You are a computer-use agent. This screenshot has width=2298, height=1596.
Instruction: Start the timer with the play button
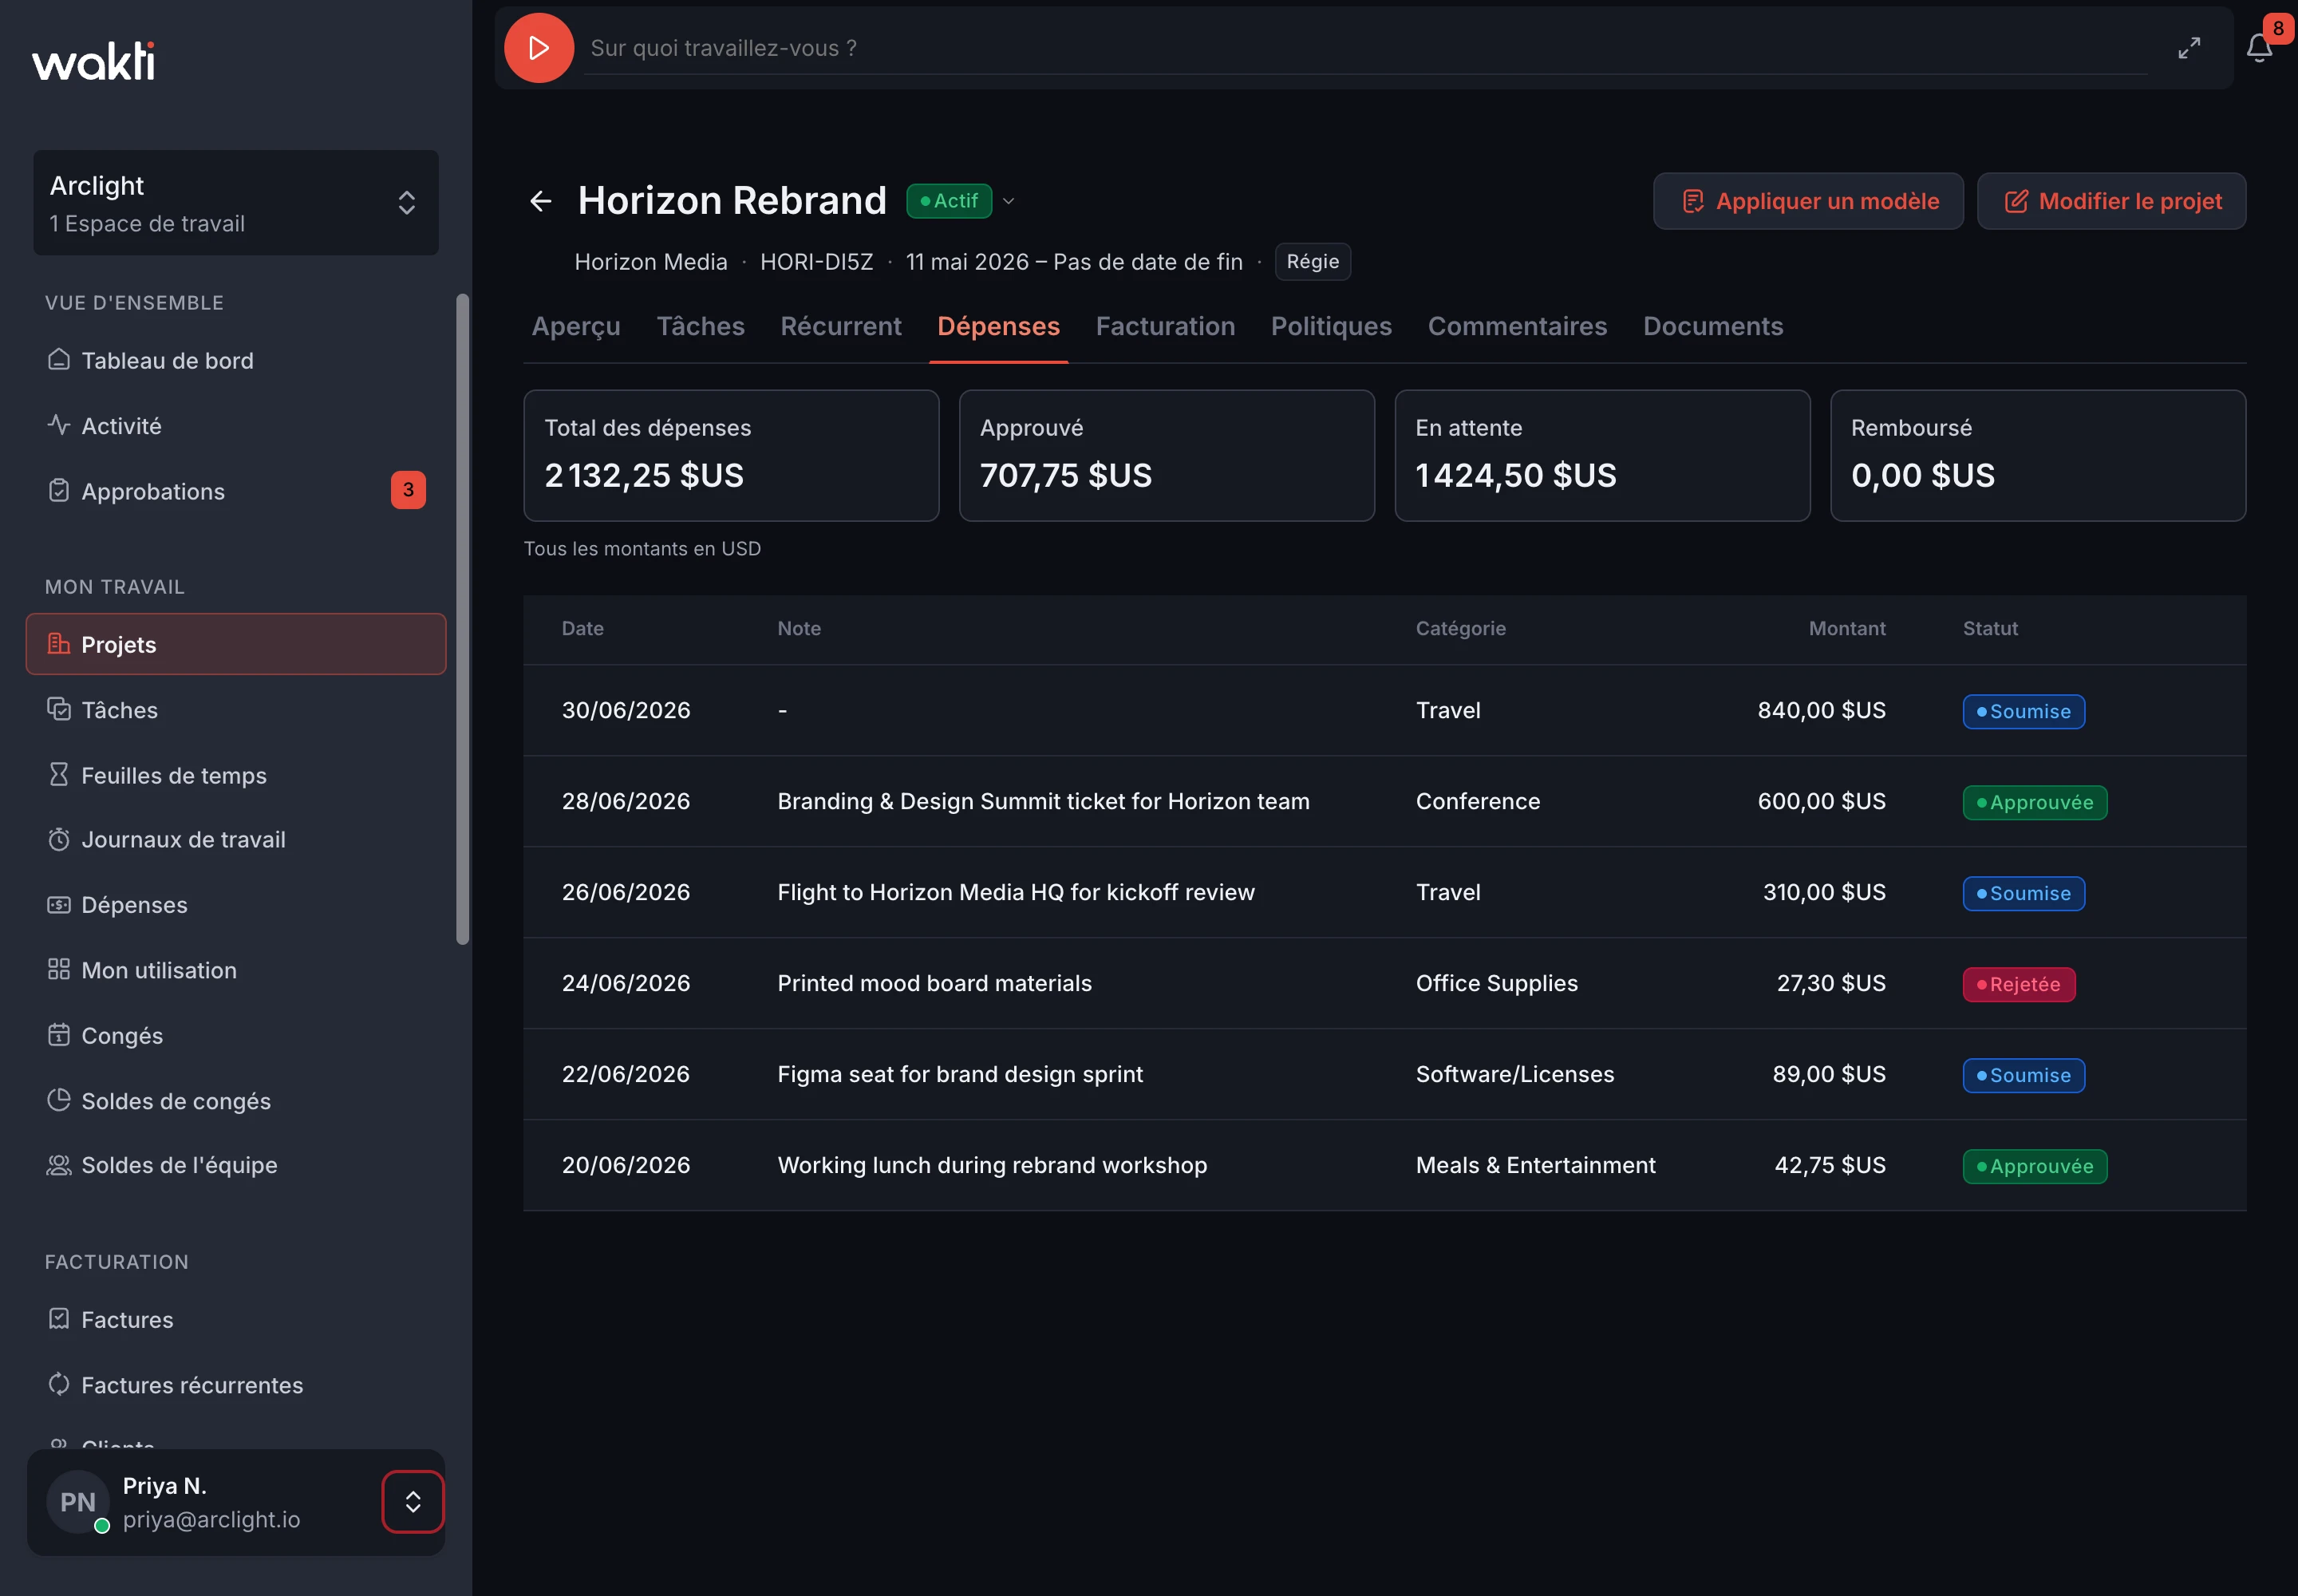pyautogui.click(x=538, y=48)
